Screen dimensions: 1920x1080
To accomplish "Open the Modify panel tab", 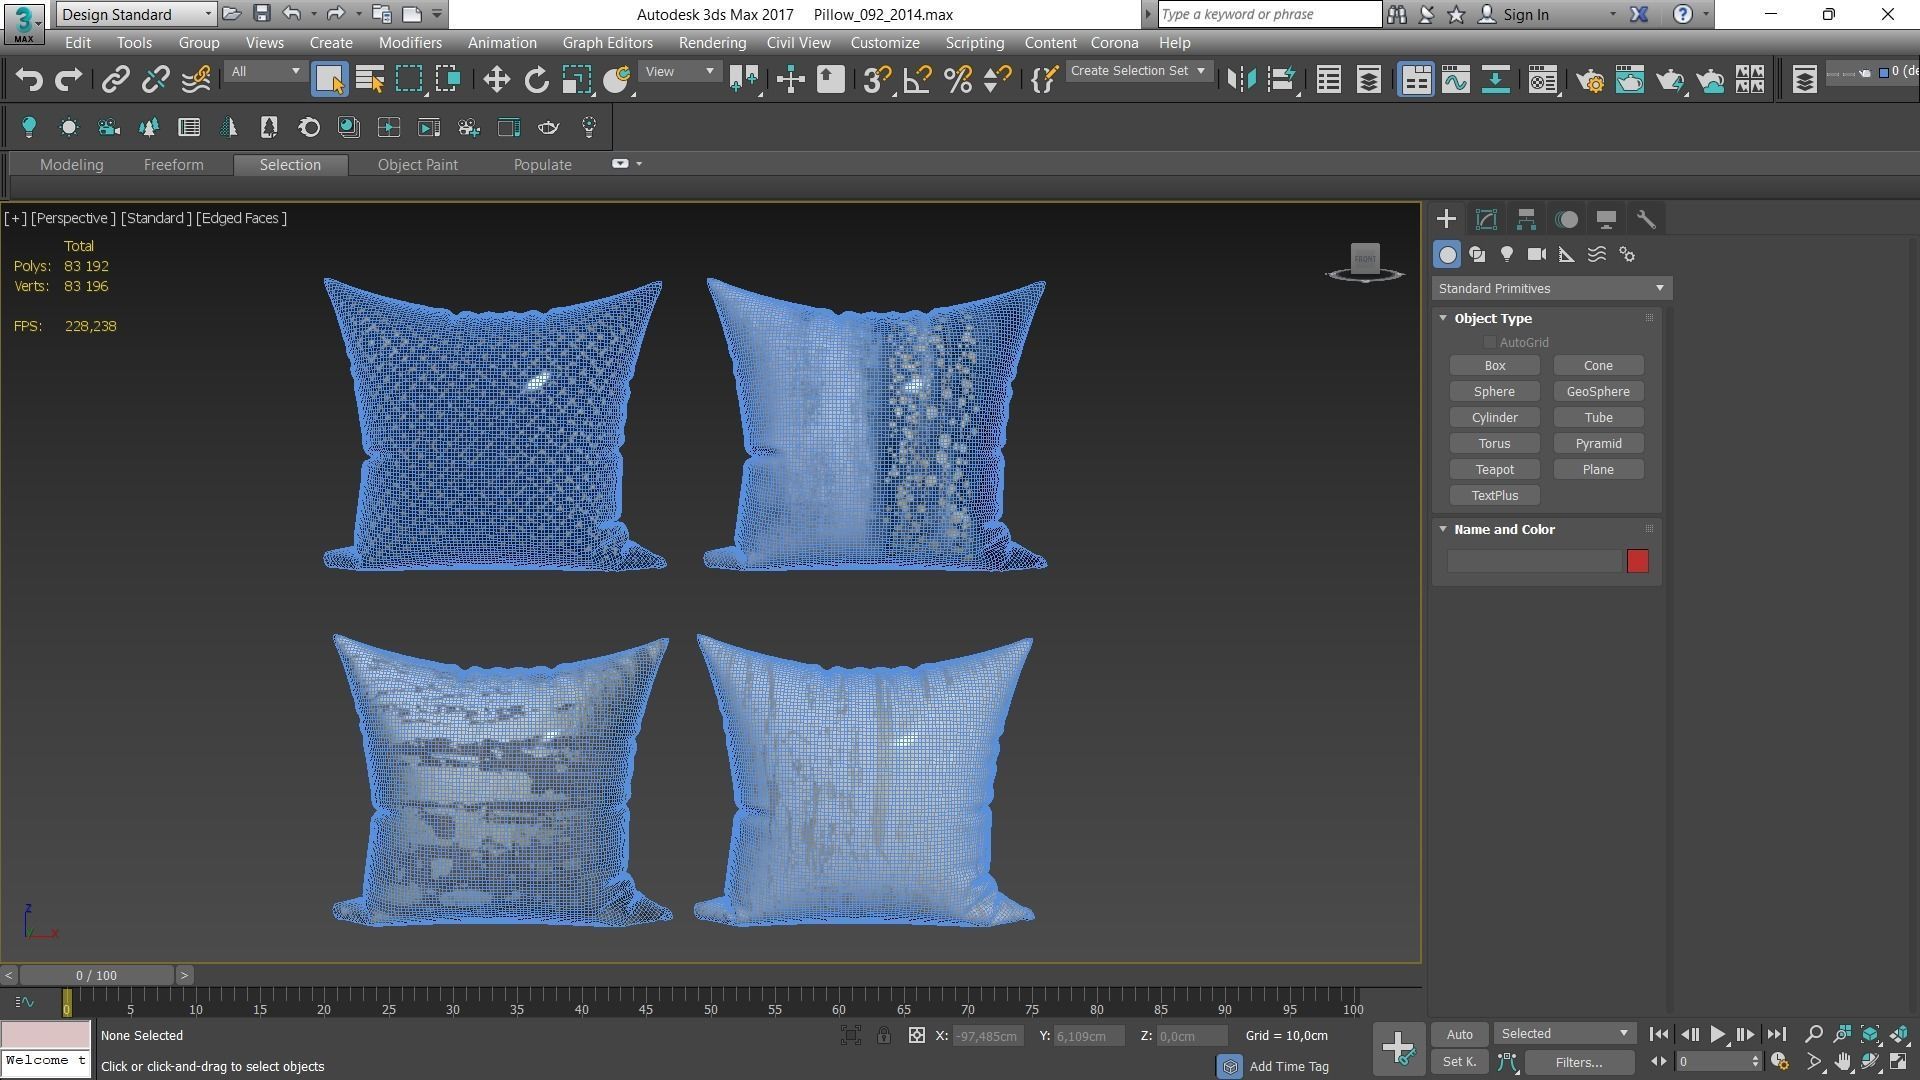I will (1486, 219).
